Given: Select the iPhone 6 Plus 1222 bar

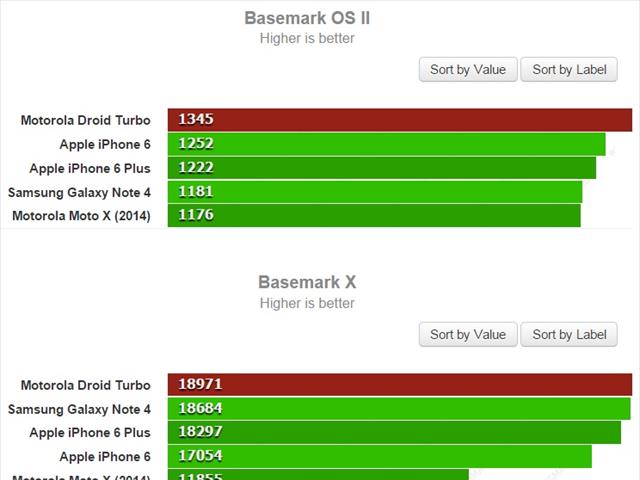Looking at the screenshot, I should tap(382, 168).
